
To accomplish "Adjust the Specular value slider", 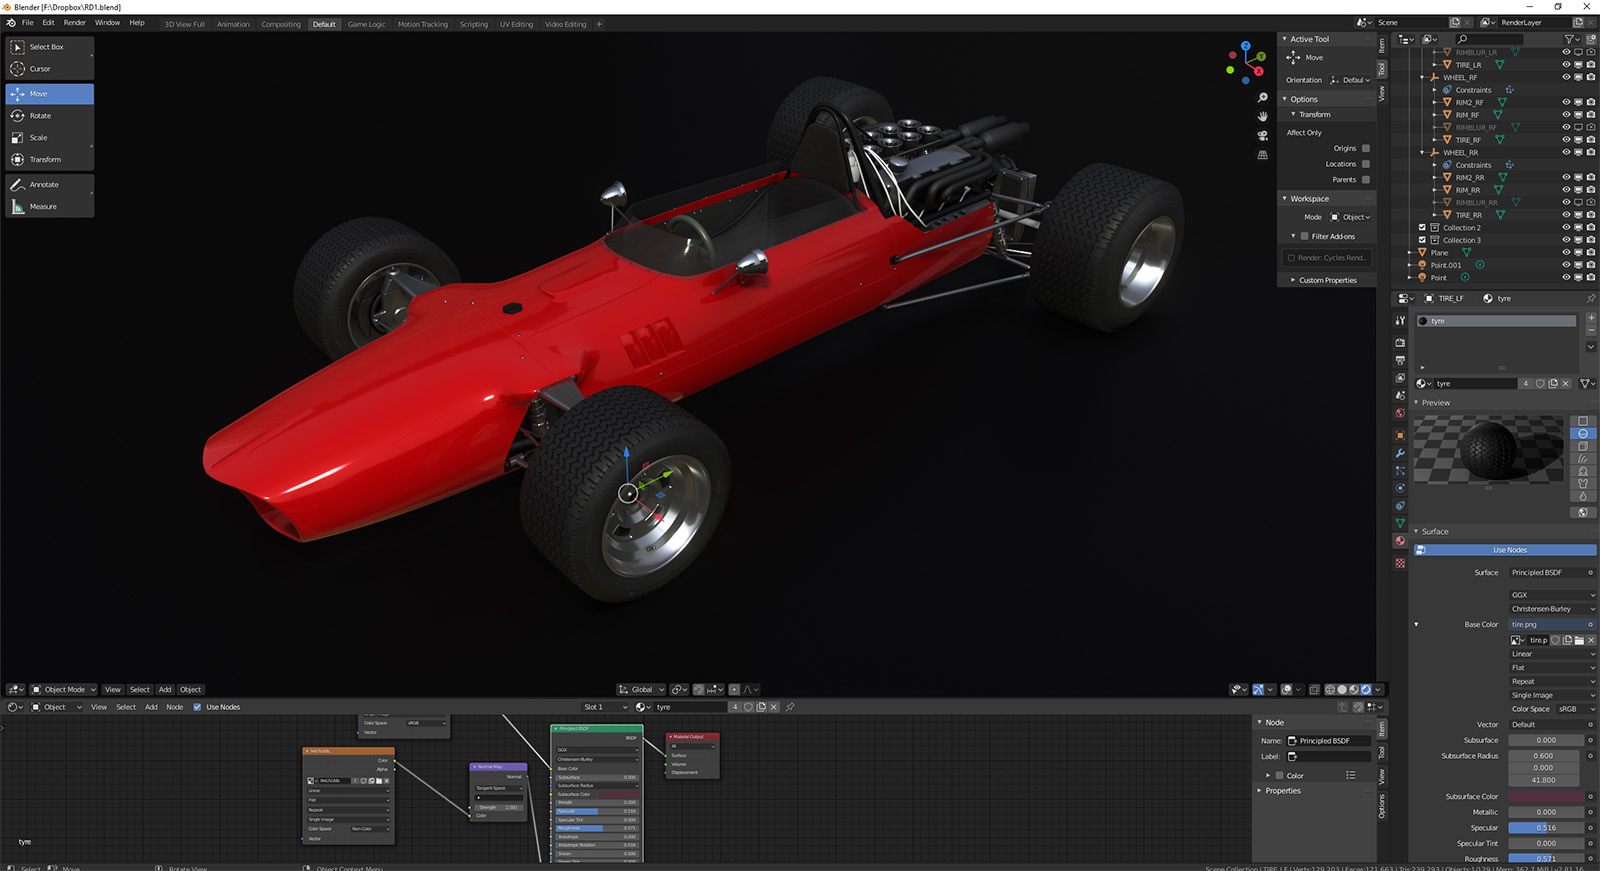I will pos(1546,828).
